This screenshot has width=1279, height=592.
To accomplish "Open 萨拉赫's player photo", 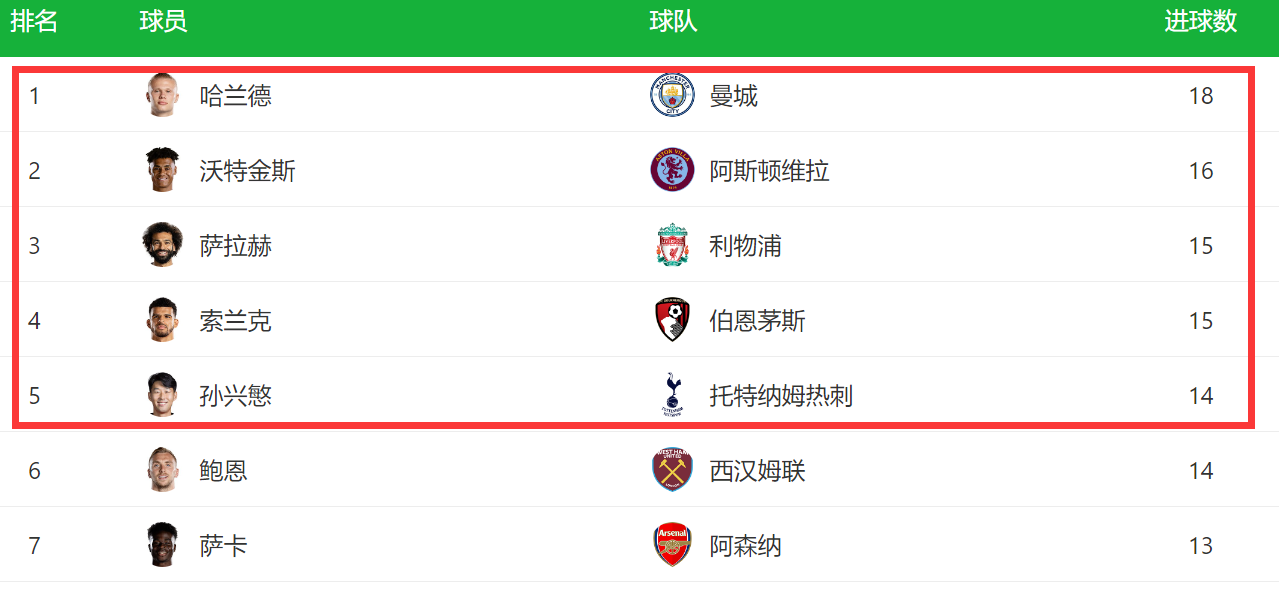I will (162, 245).
